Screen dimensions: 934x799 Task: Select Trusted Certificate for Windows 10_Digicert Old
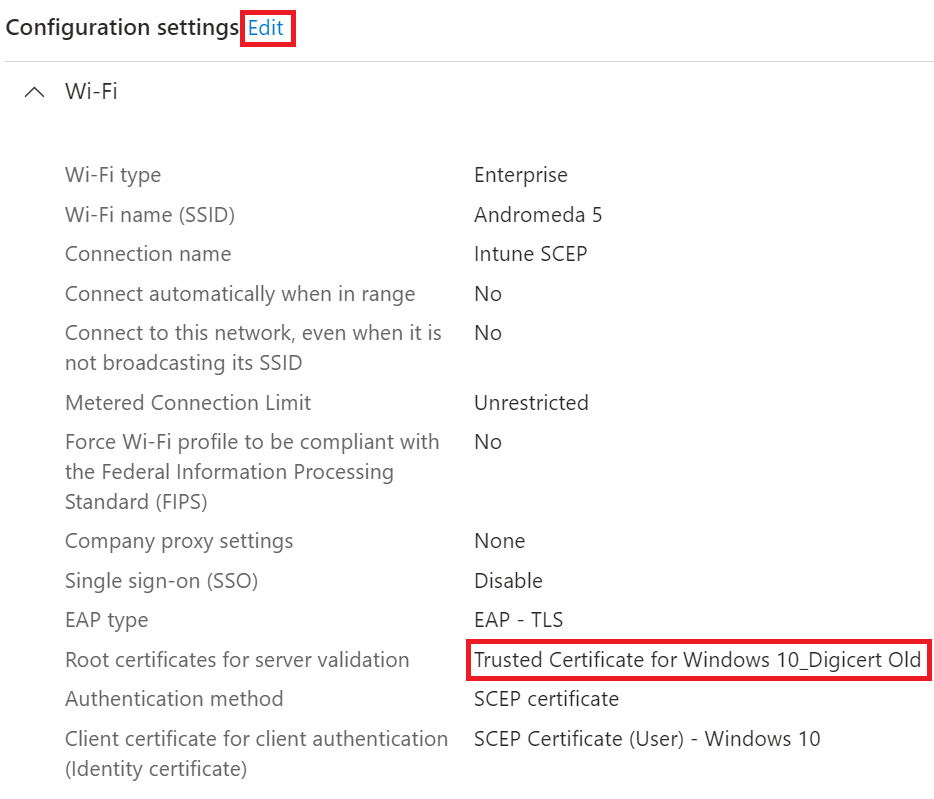[698, 660]
